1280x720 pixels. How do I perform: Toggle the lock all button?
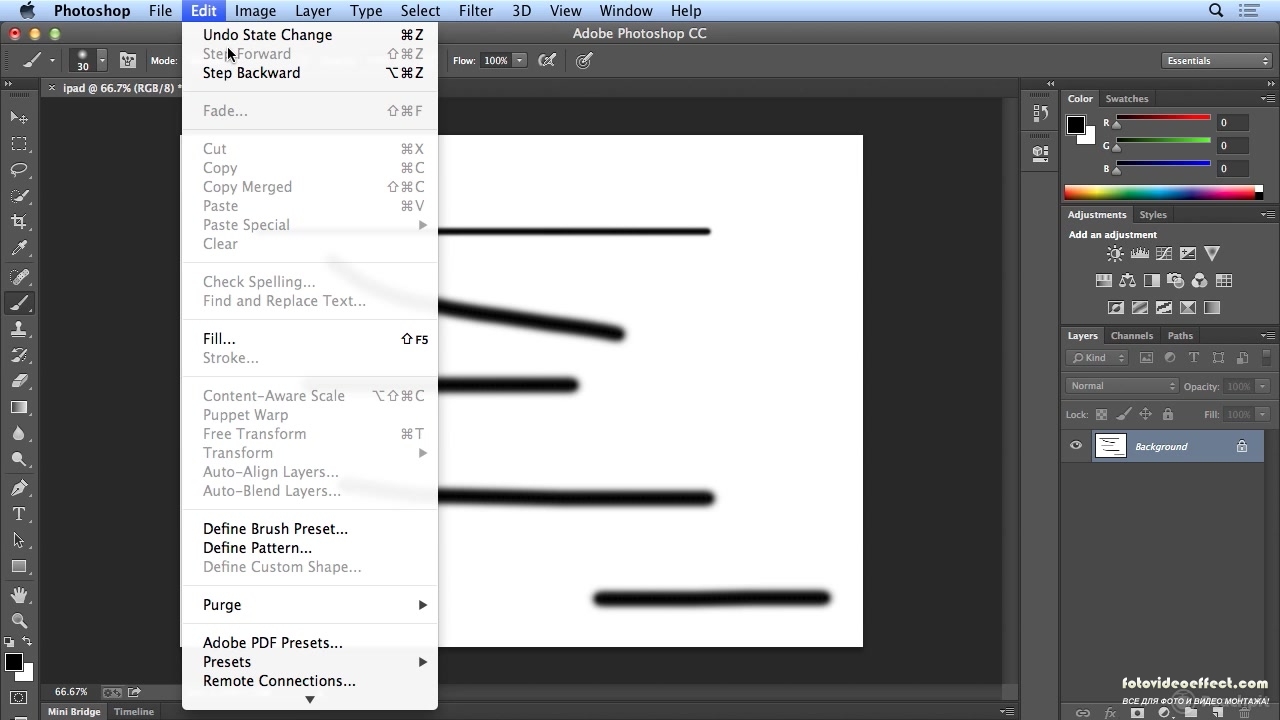click(x=1167, y=414)
